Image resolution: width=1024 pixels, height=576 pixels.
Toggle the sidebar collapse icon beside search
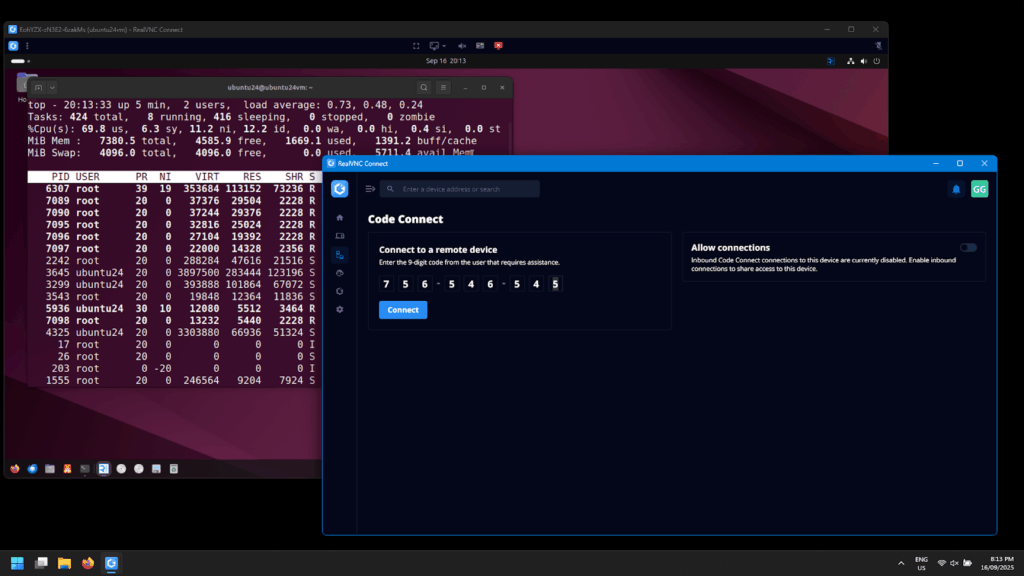pos(370,189)
